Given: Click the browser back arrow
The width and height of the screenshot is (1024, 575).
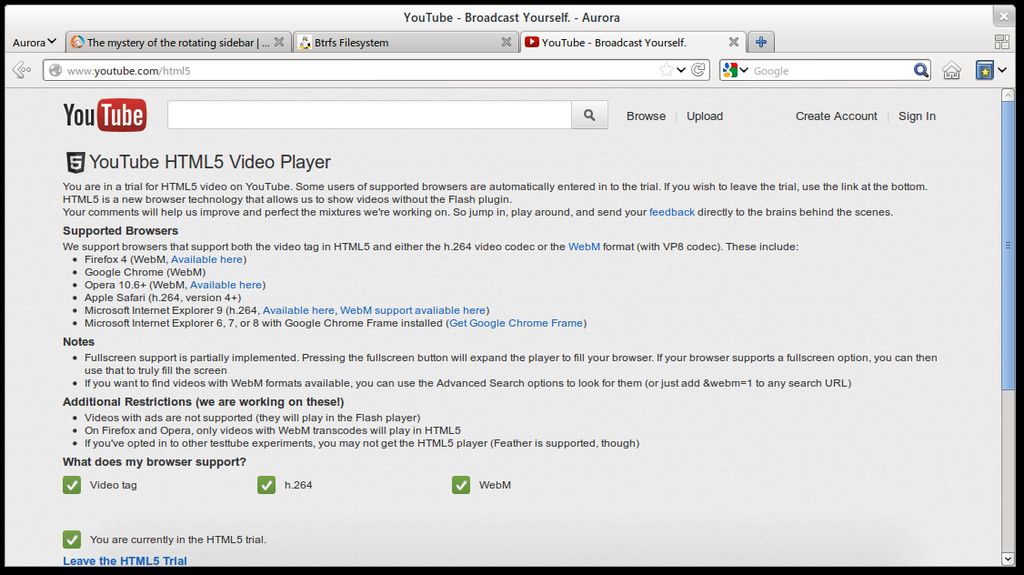Looking at the screenshot, I should point(21,70).
